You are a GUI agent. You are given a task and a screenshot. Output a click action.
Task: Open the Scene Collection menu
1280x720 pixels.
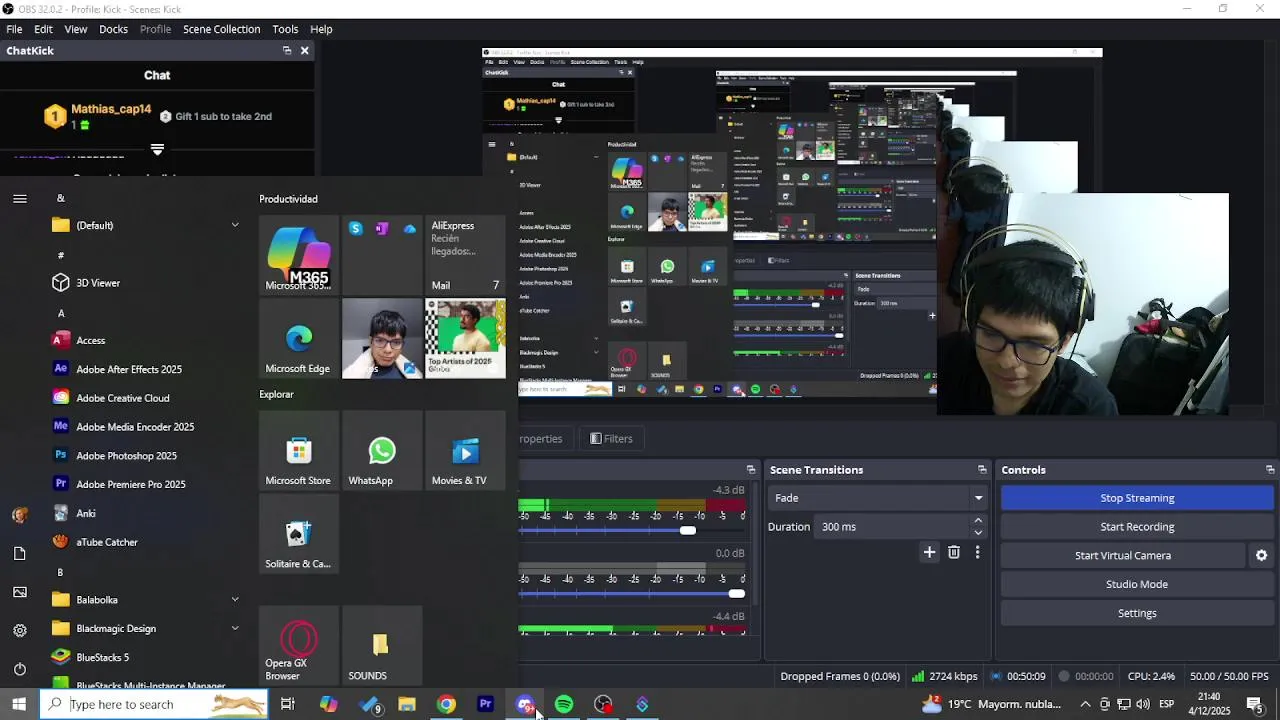(221, 29)
